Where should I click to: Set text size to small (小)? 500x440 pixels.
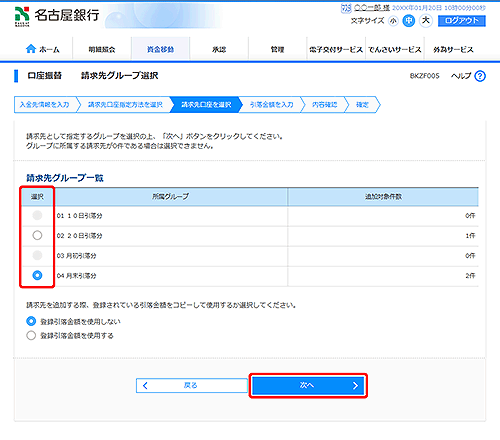click(x=393, y=21)
